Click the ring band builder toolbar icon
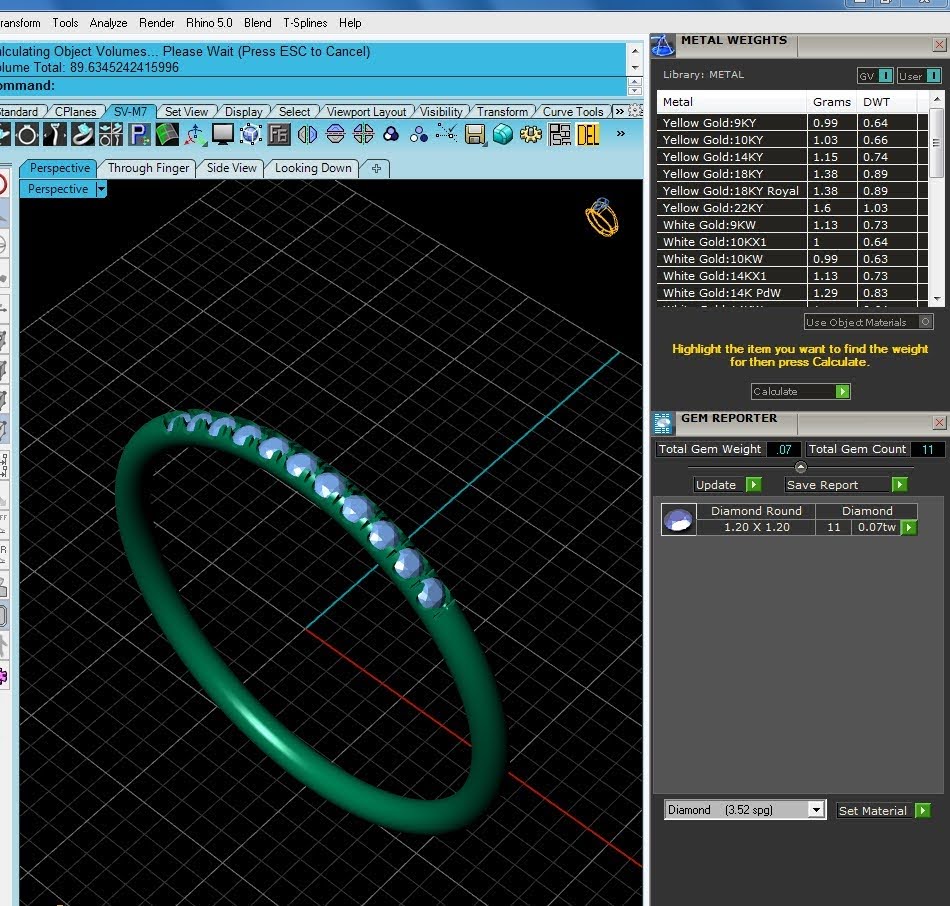The height and width of the screenshot is (906, 950). click(x=27, y=135)
